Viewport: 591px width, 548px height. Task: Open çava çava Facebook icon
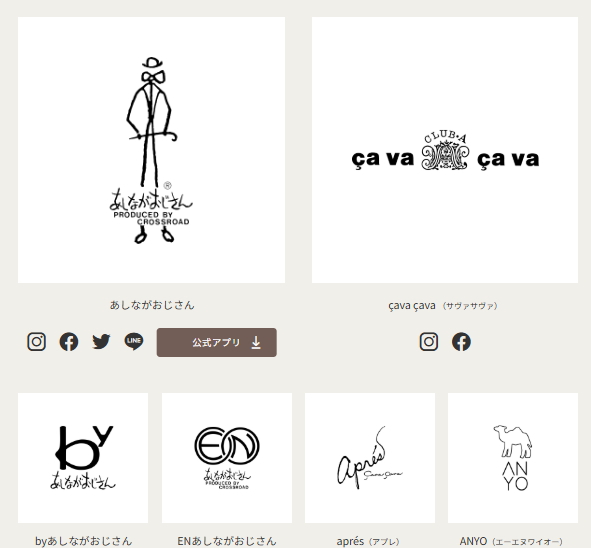click(461, 342)
